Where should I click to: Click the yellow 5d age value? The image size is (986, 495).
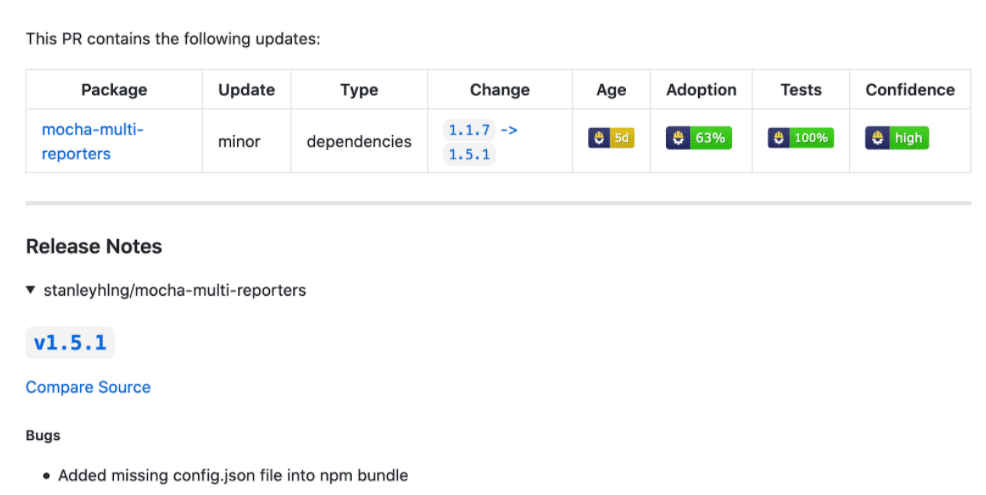pos(622,138)
